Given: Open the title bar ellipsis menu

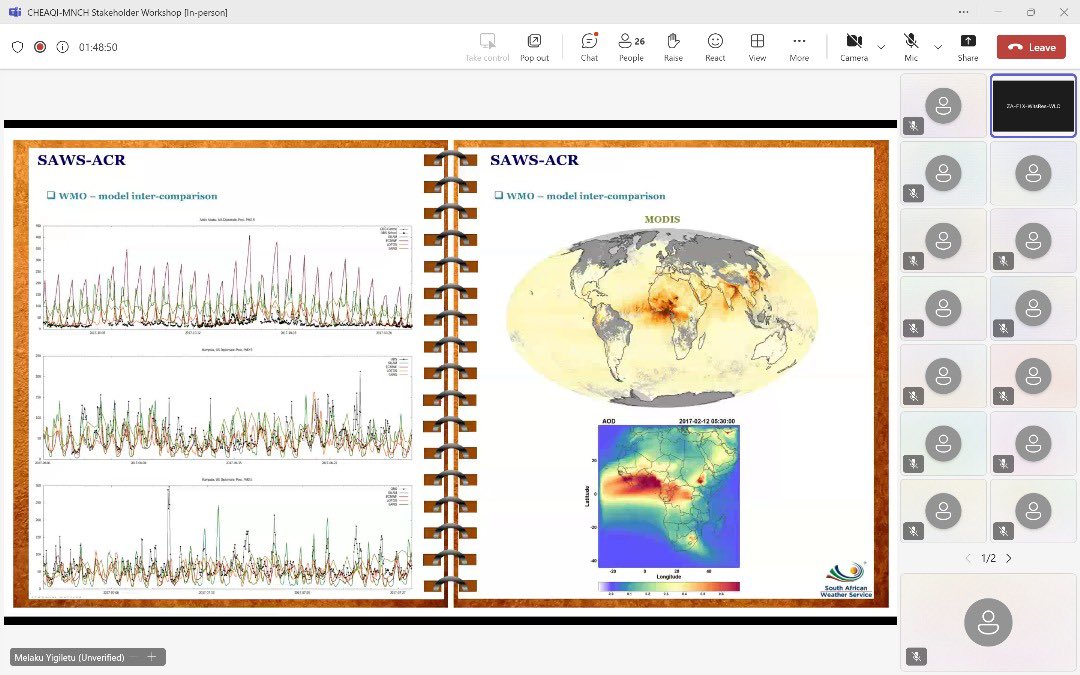Looking at the screenshot, I should pos(964,12).
